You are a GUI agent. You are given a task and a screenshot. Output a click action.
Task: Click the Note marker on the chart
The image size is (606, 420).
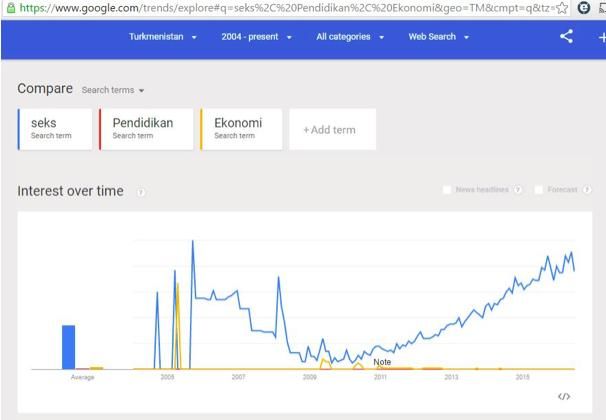click(x=382, y=362)
